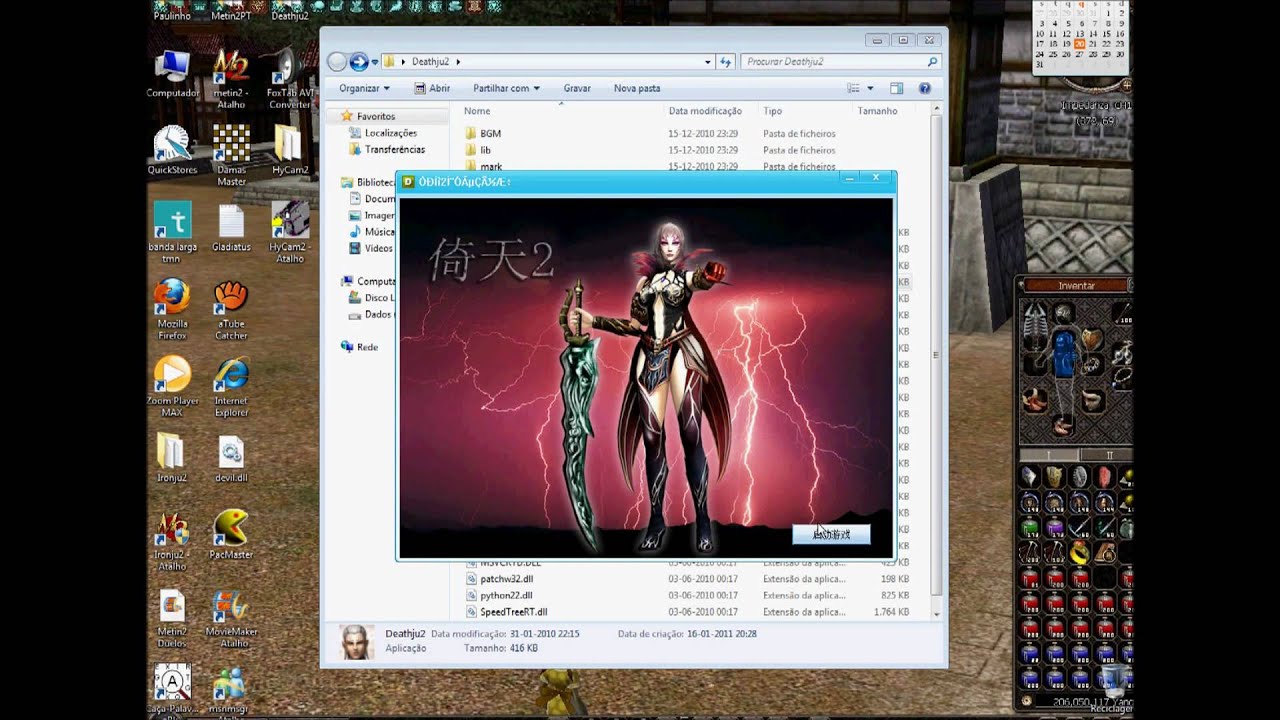Click the Abrir toolbar button

pos(430,88)
